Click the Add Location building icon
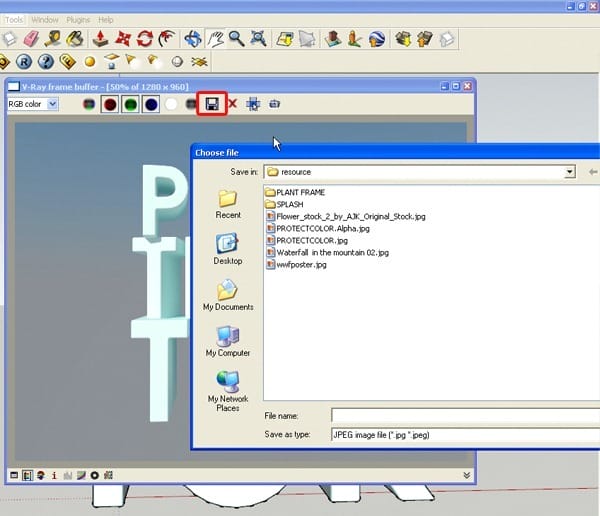 coord(333,39)
